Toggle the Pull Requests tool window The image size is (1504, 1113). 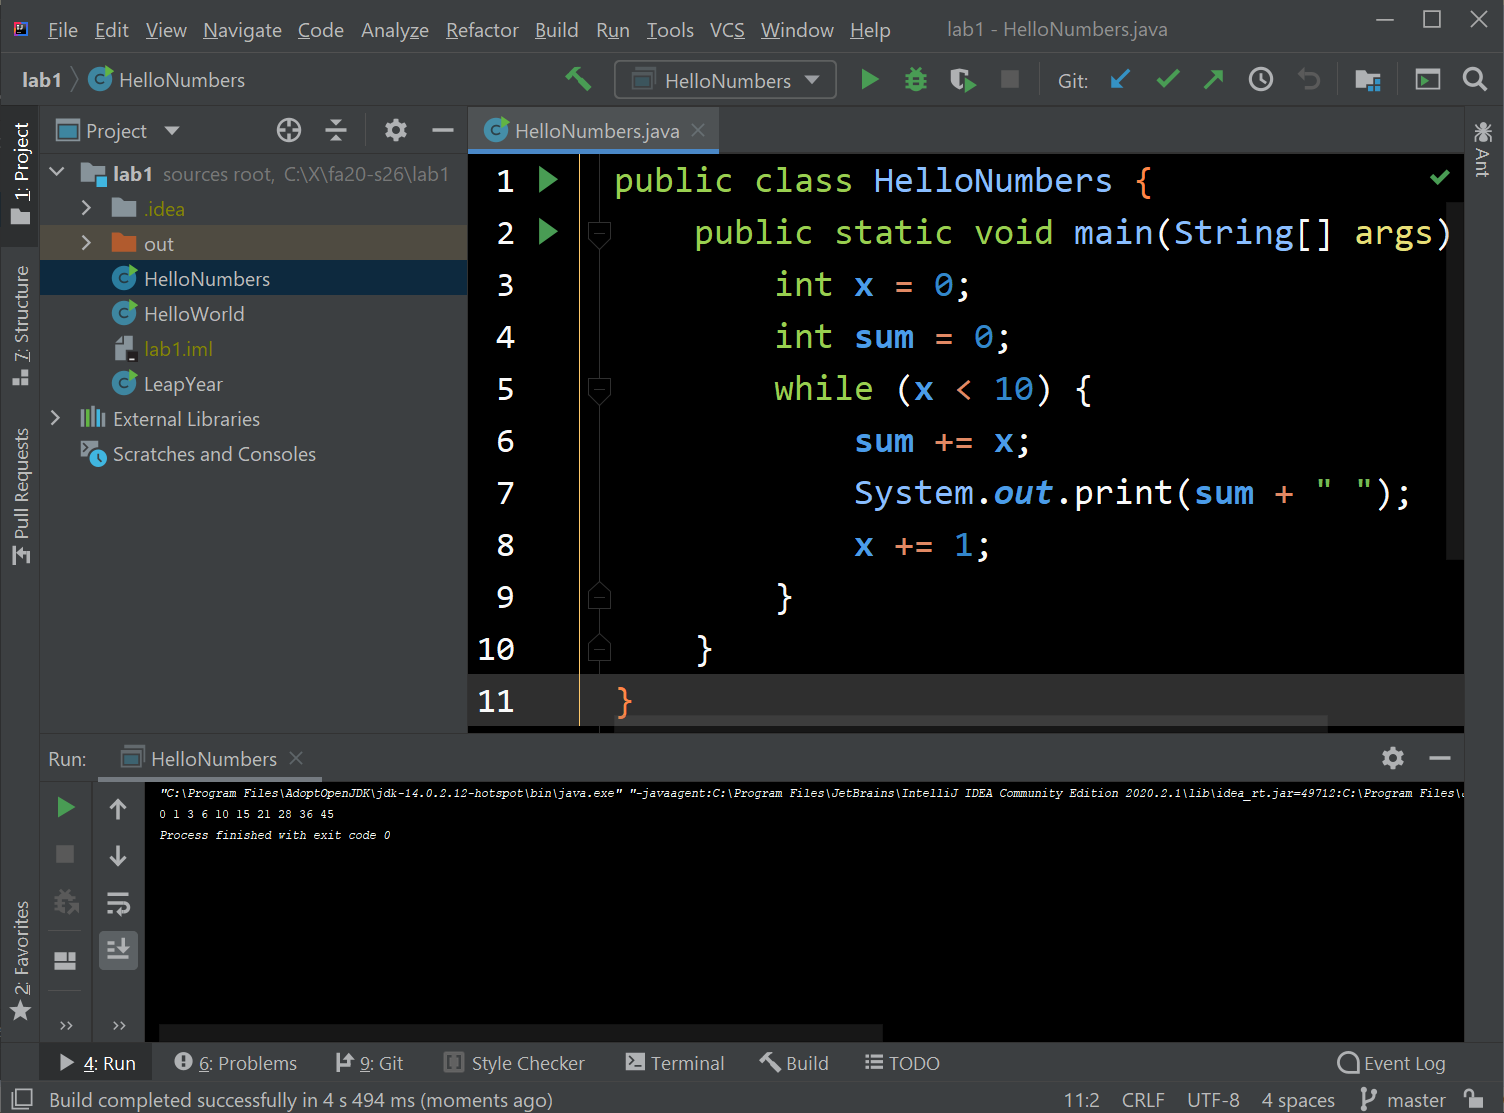20,496
